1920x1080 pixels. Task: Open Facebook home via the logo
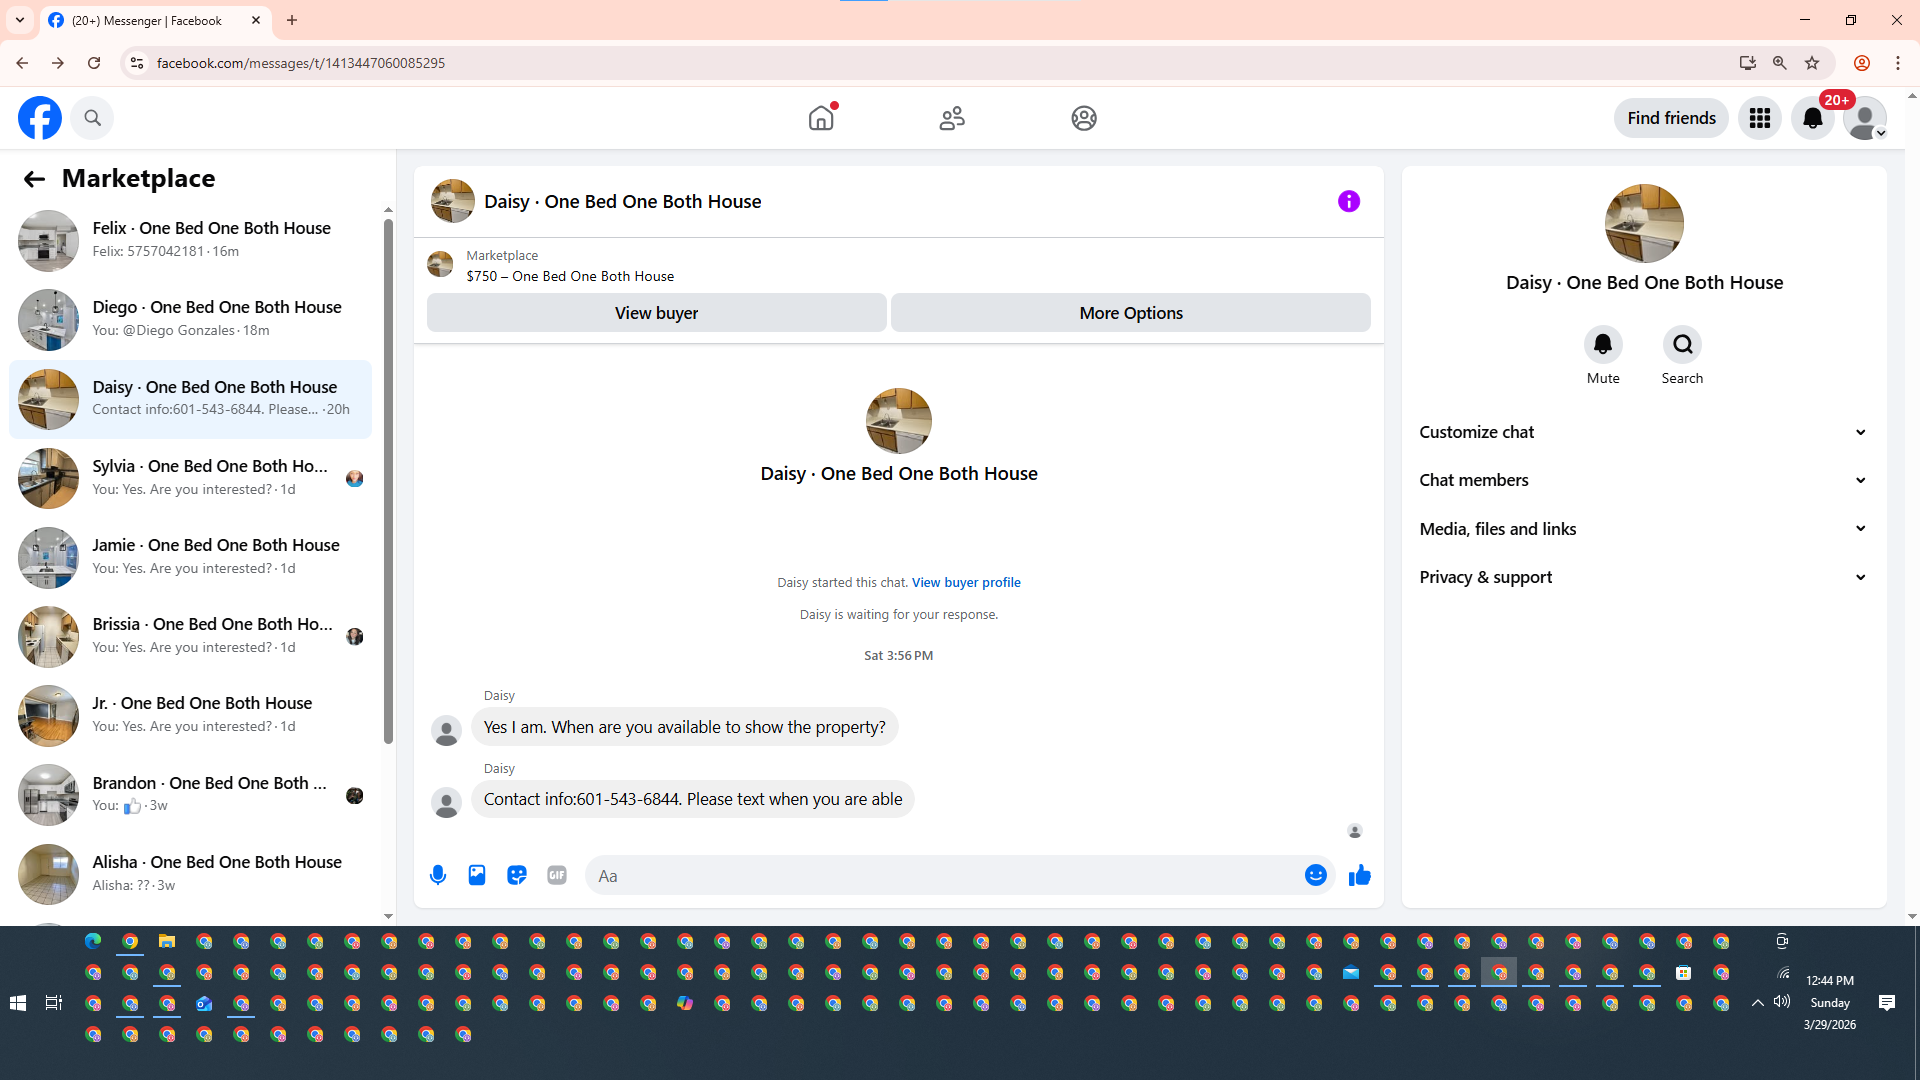[40, 118]
